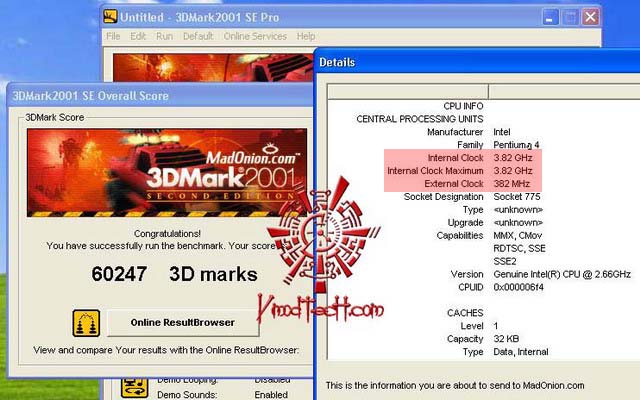Click the 3DMark2001 Second Edition banner image
Image resolution: width=640 pixels, height=400 pixels.
coord(167,173)
